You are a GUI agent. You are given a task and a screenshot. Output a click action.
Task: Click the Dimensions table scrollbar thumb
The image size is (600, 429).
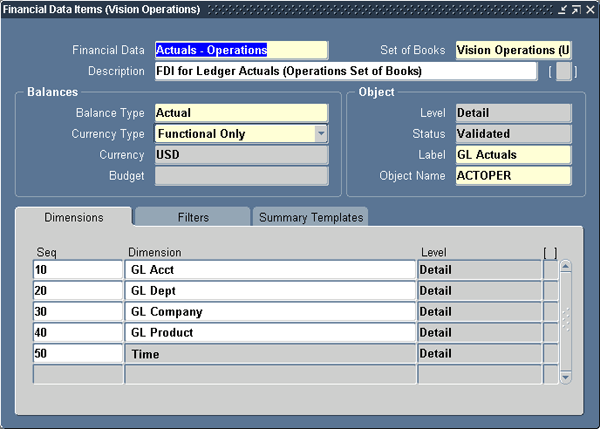click(x=566, y=321)
